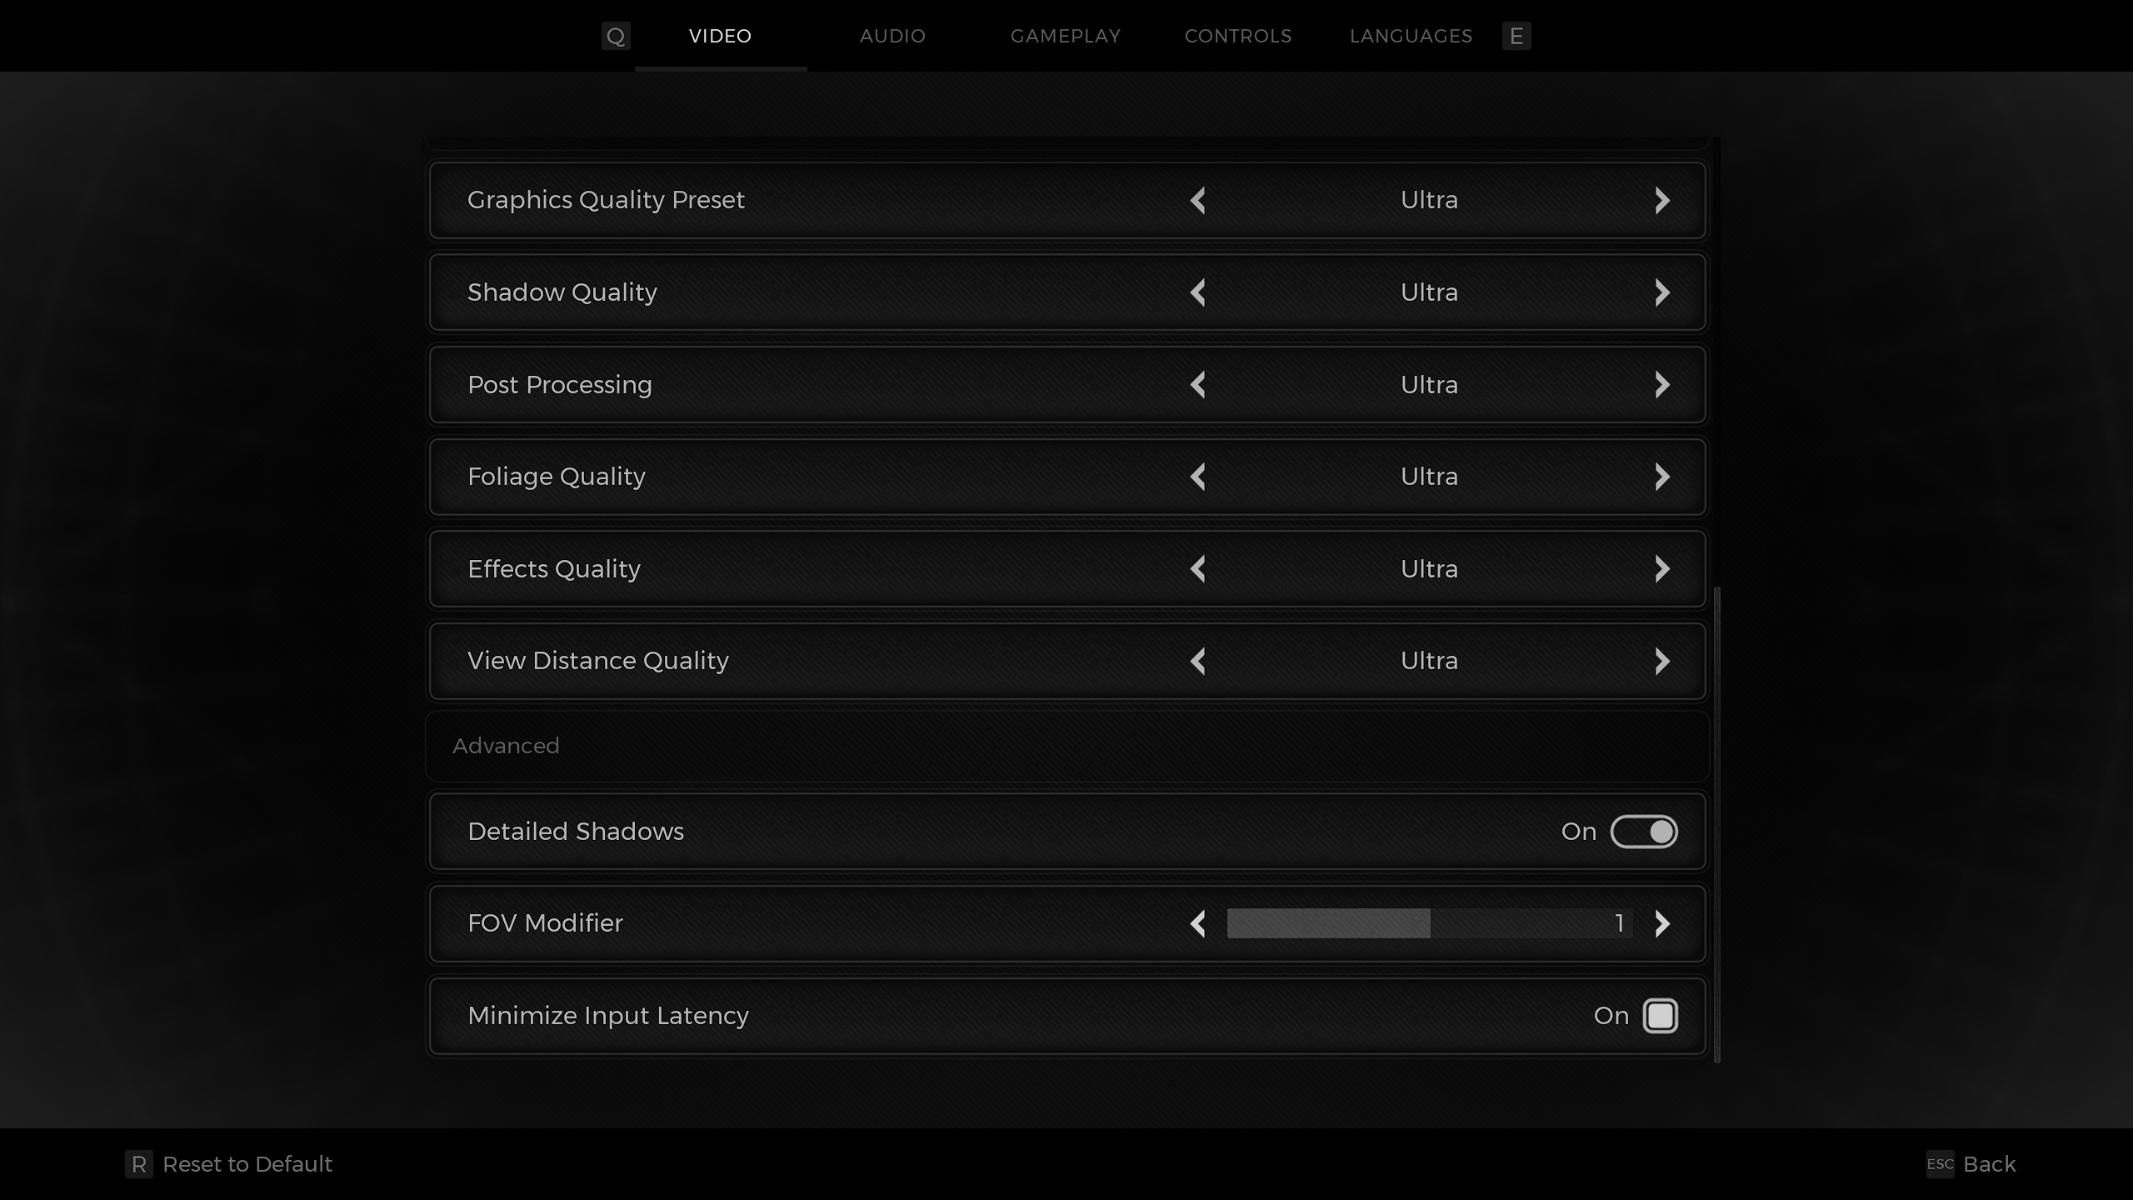Uncheck the Minimize Input Latency checkbox
Image resolution: width=2133 pixels, height=1200 pixels.
point(1660,1016)
